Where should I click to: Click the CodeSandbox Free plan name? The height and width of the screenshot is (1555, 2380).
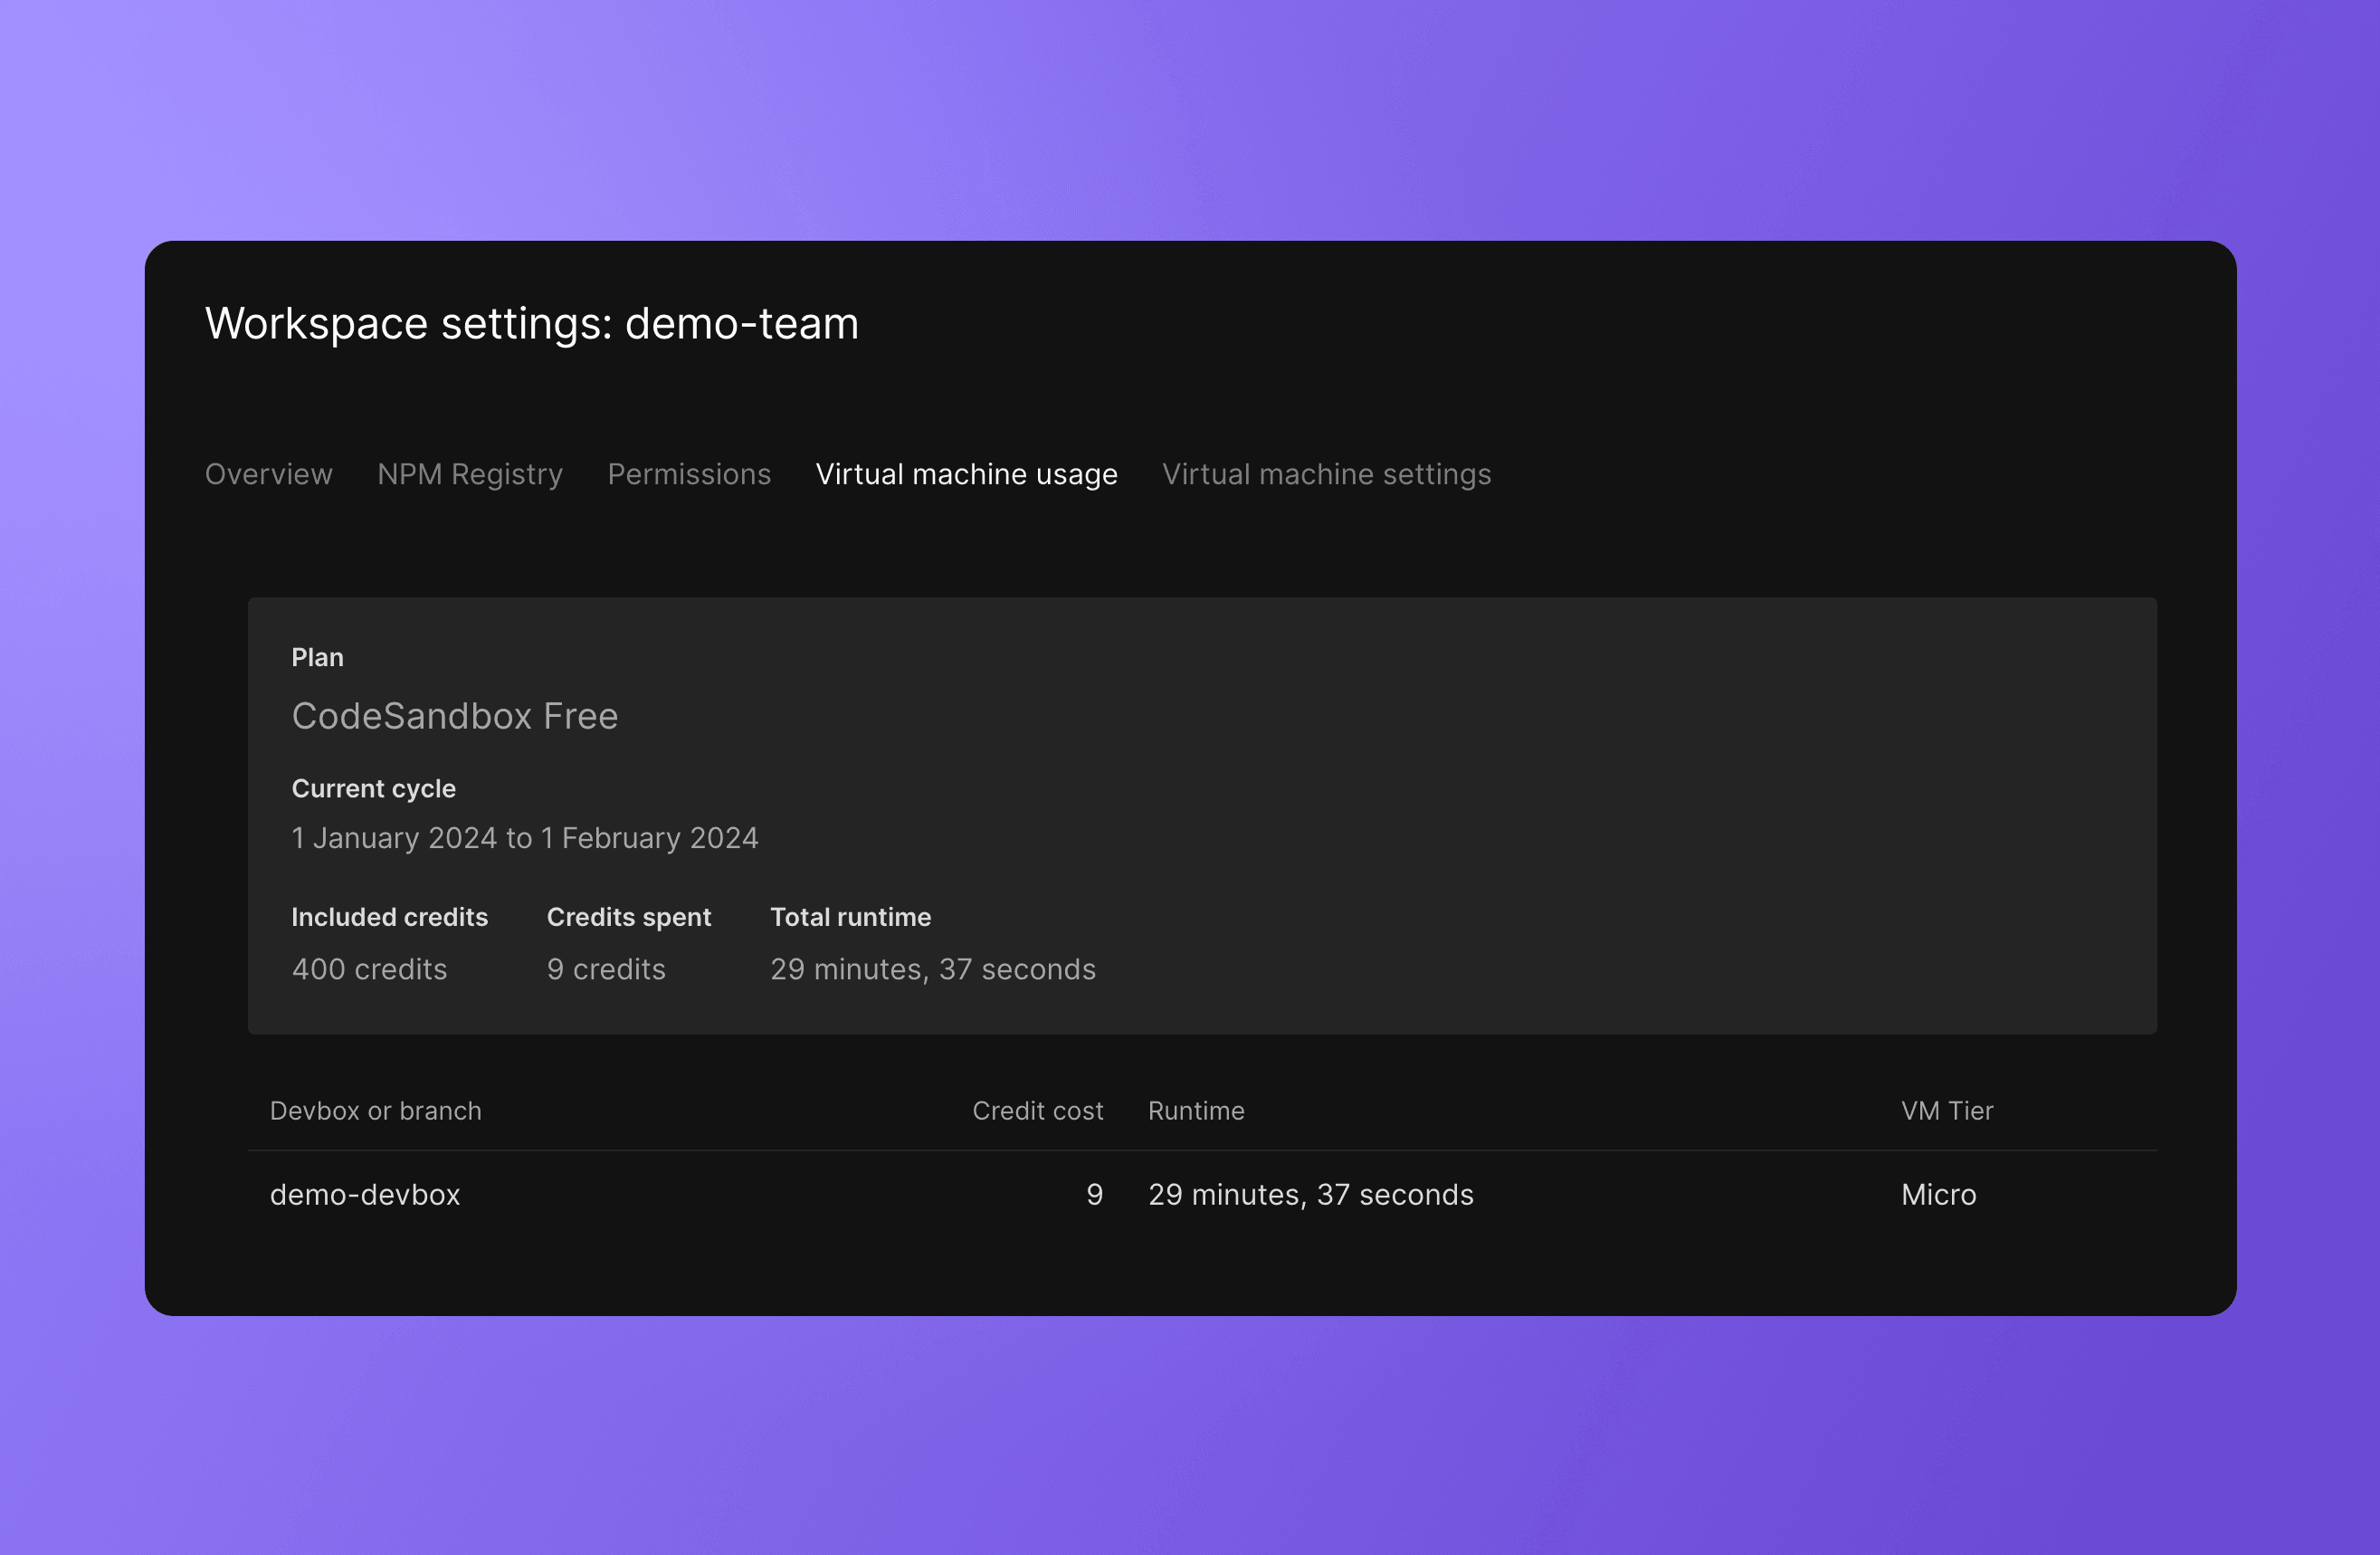coord(455,716)
